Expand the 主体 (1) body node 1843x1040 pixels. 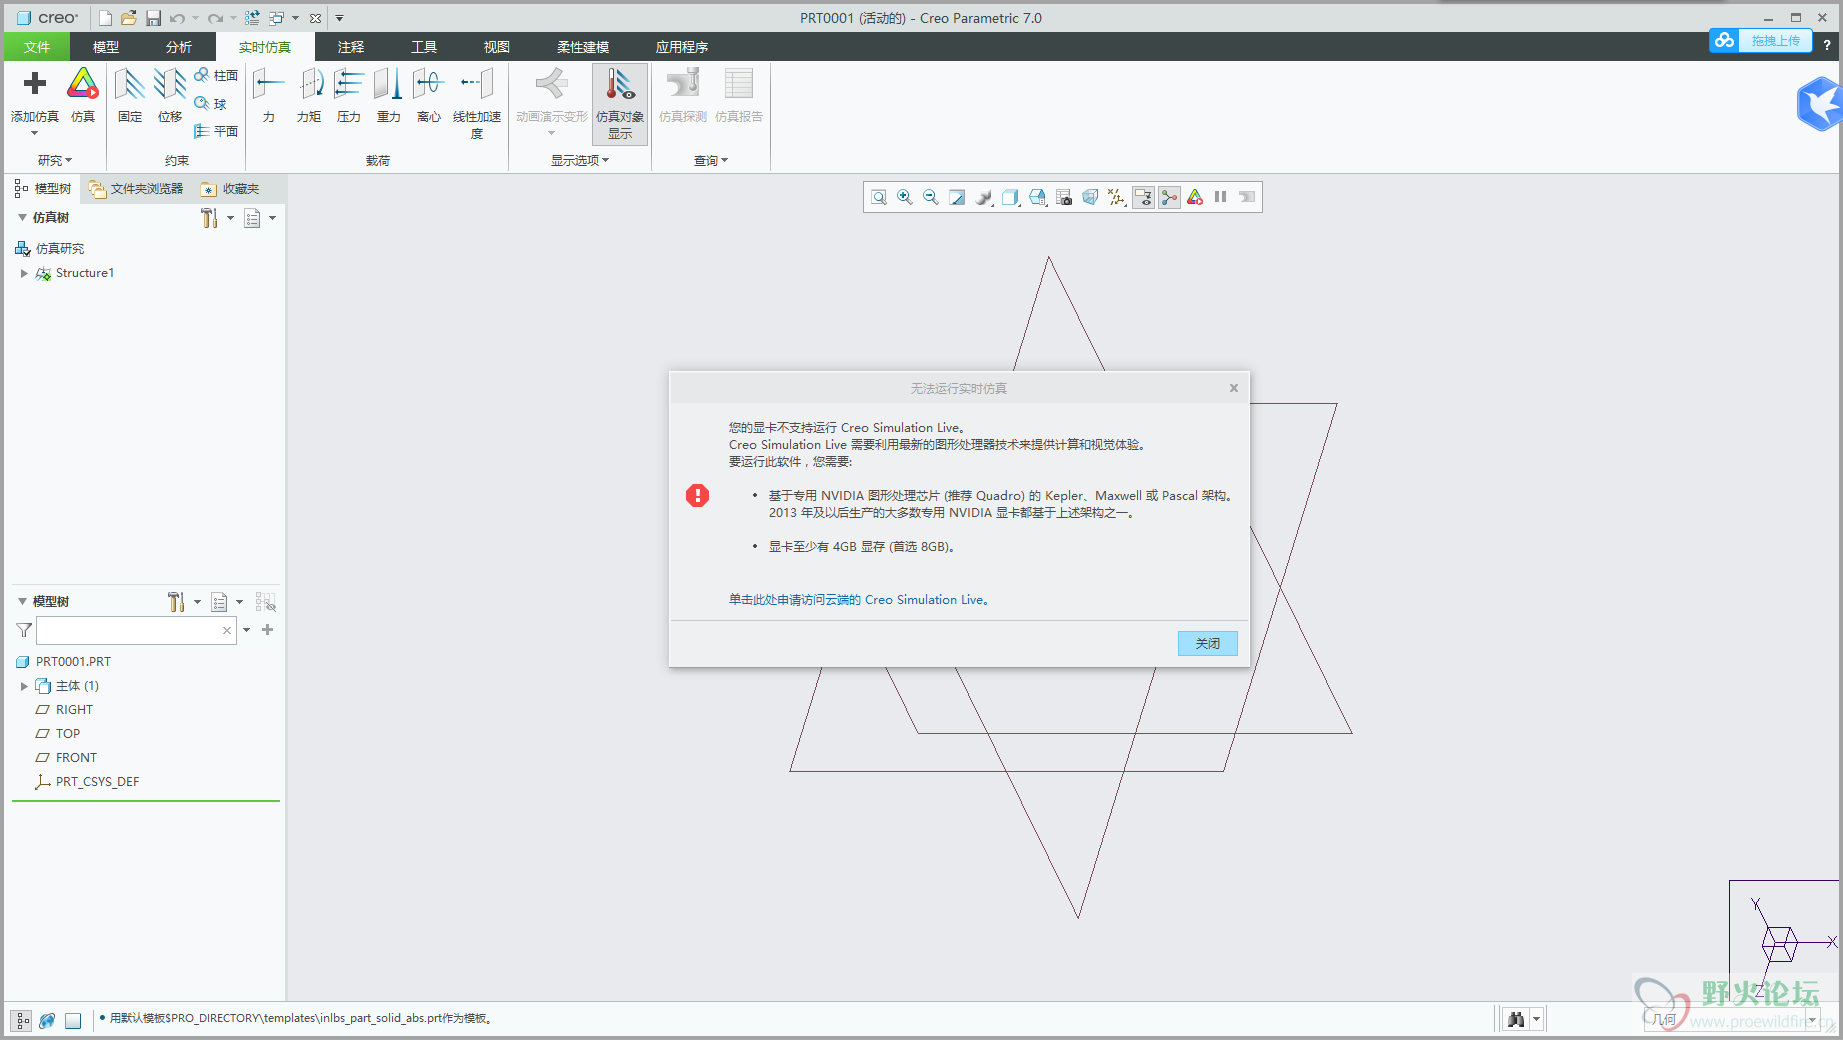point(24,686)
